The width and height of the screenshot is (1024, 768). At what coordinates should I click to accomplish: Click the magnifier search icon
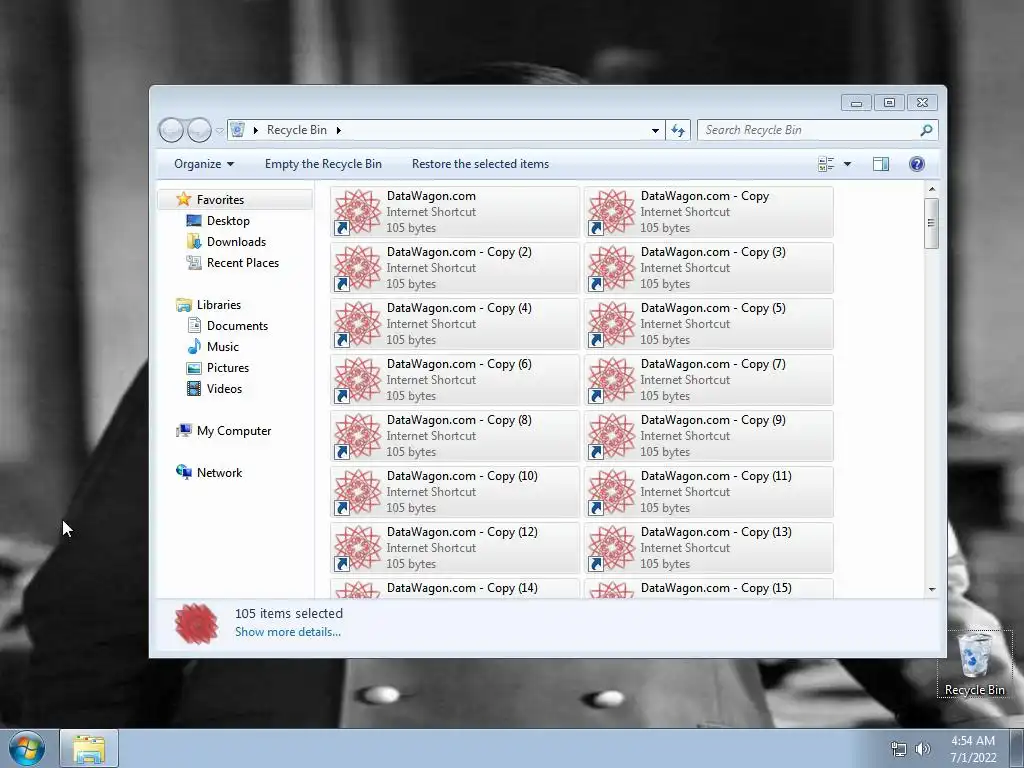pyautogui.click(x=926, y=130)
